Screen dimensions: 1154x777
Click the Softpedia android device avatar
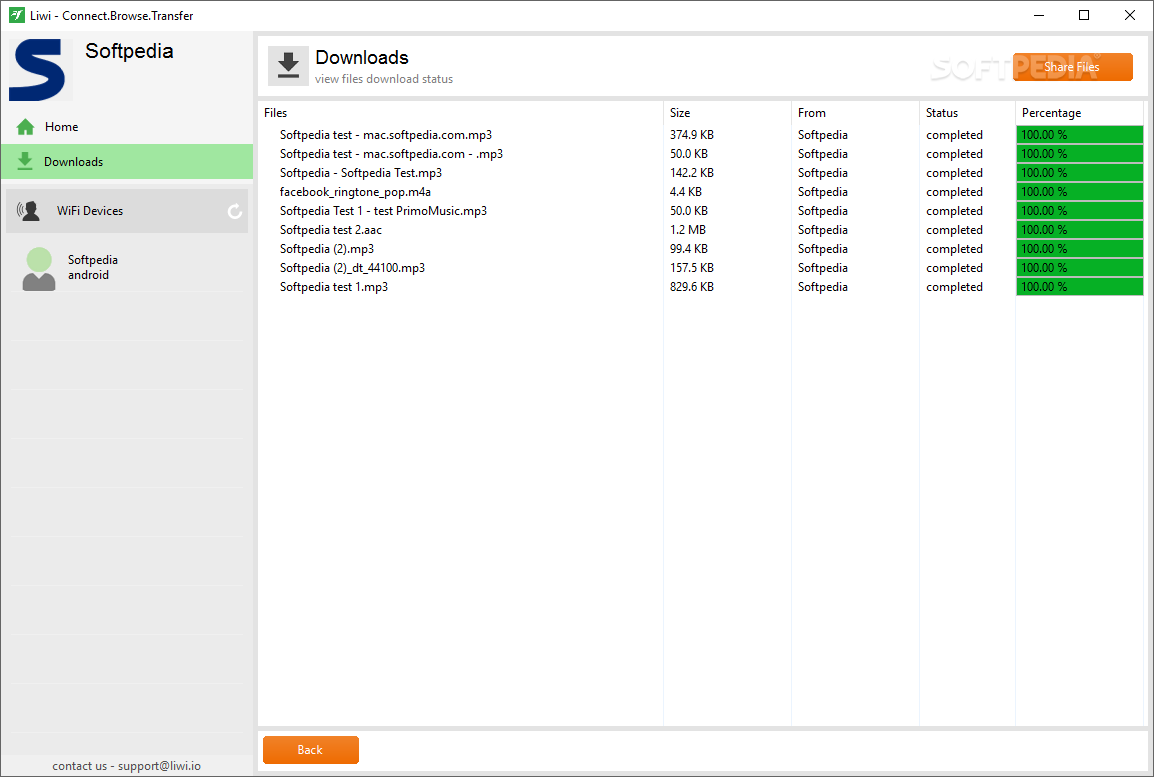tap(39, 269)
